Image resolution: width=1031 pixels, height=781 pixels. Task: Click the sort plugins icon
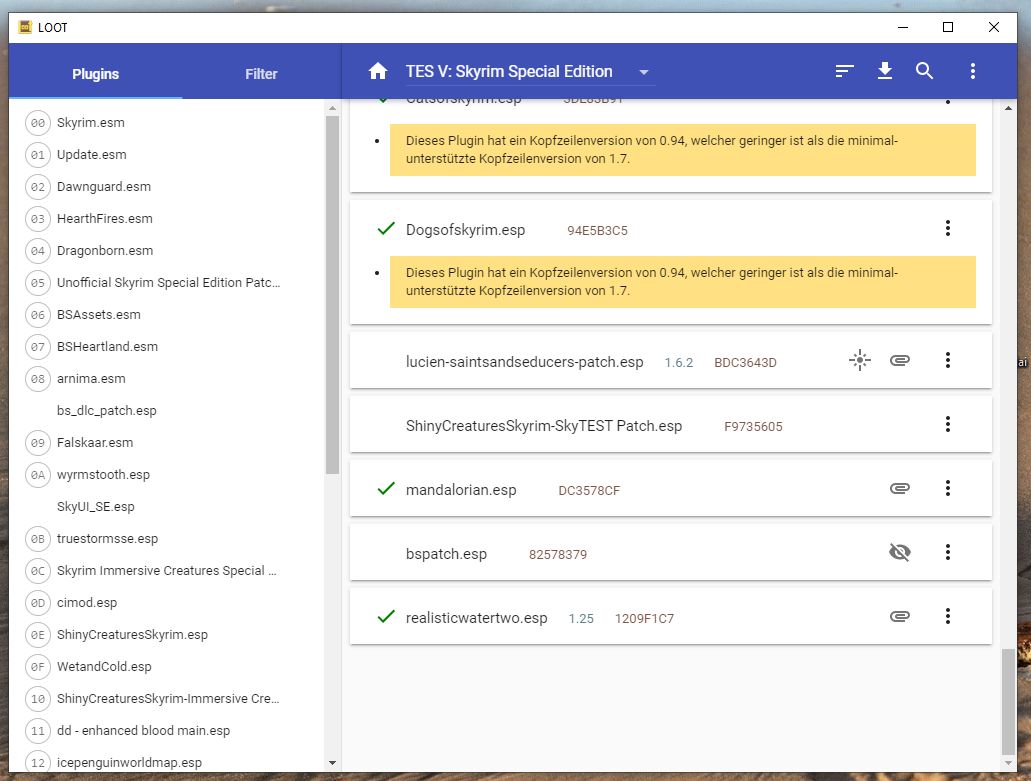tap(845, 71)
